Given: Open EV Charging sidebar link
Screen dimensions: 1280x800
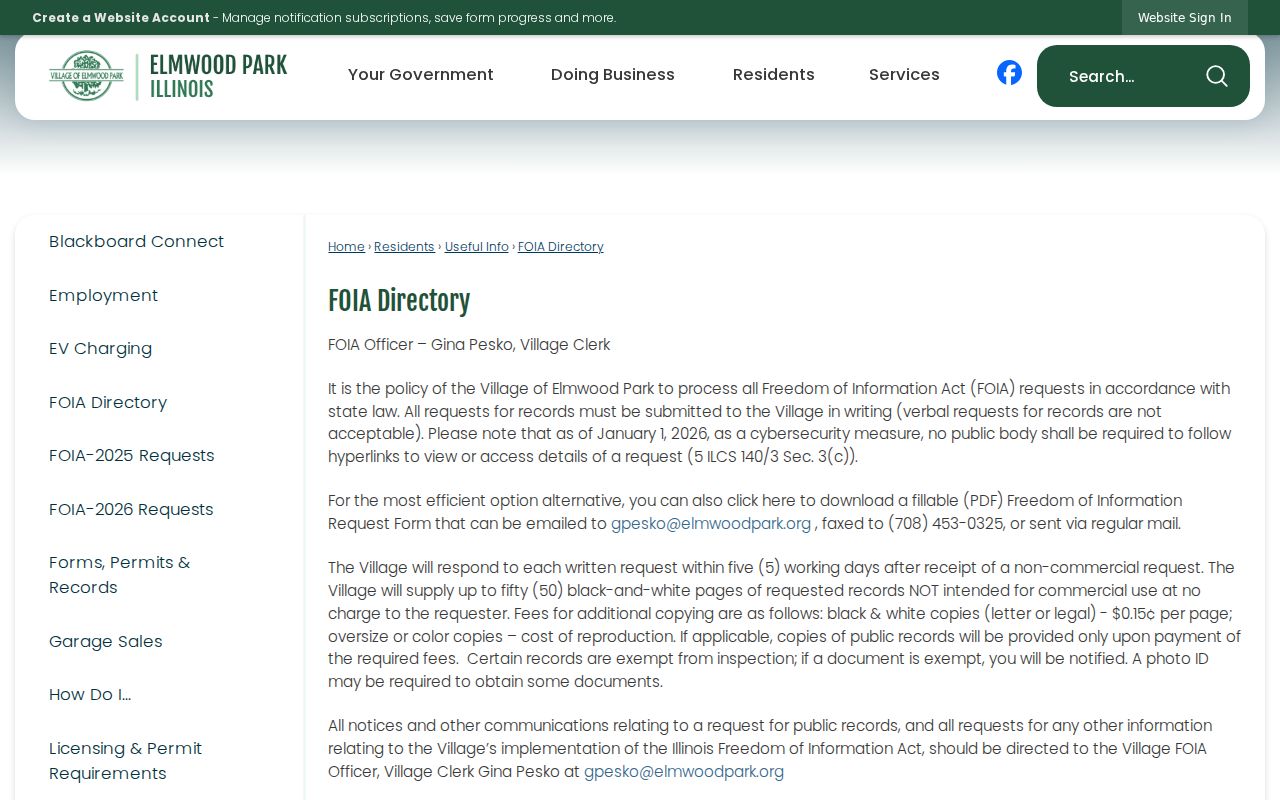Looking at the screenshot, I should (x=101, y=349).
